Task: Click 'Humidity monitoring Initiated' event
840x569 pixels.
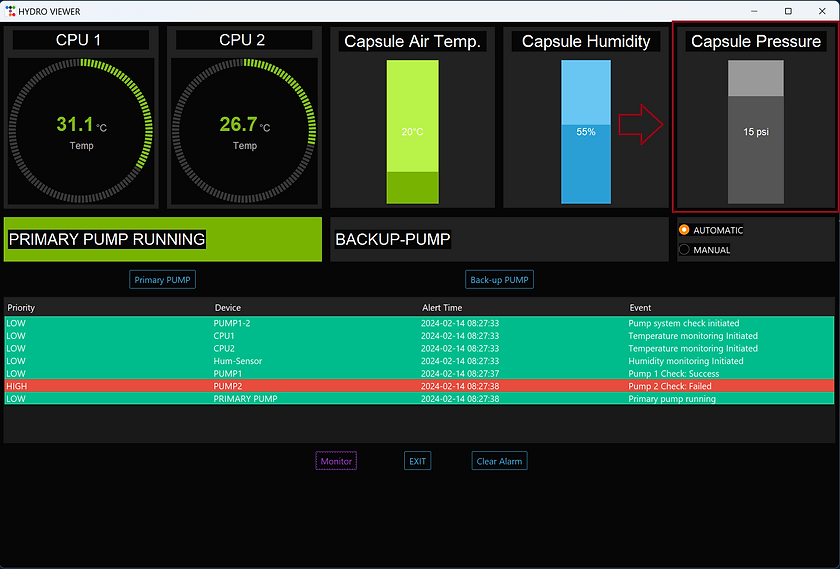Action: [x=686, y=361]
